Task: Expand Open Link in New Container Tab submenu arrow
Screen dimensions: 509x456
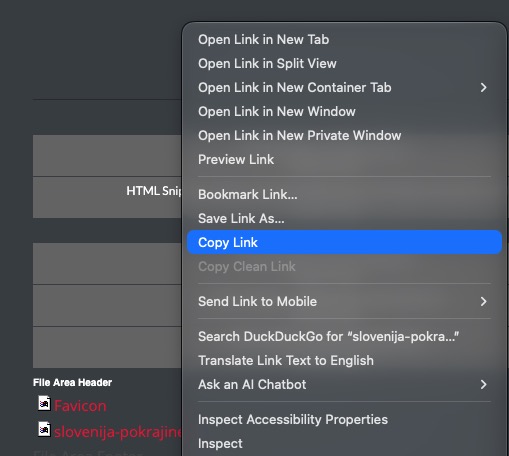Action: point(483,88)
